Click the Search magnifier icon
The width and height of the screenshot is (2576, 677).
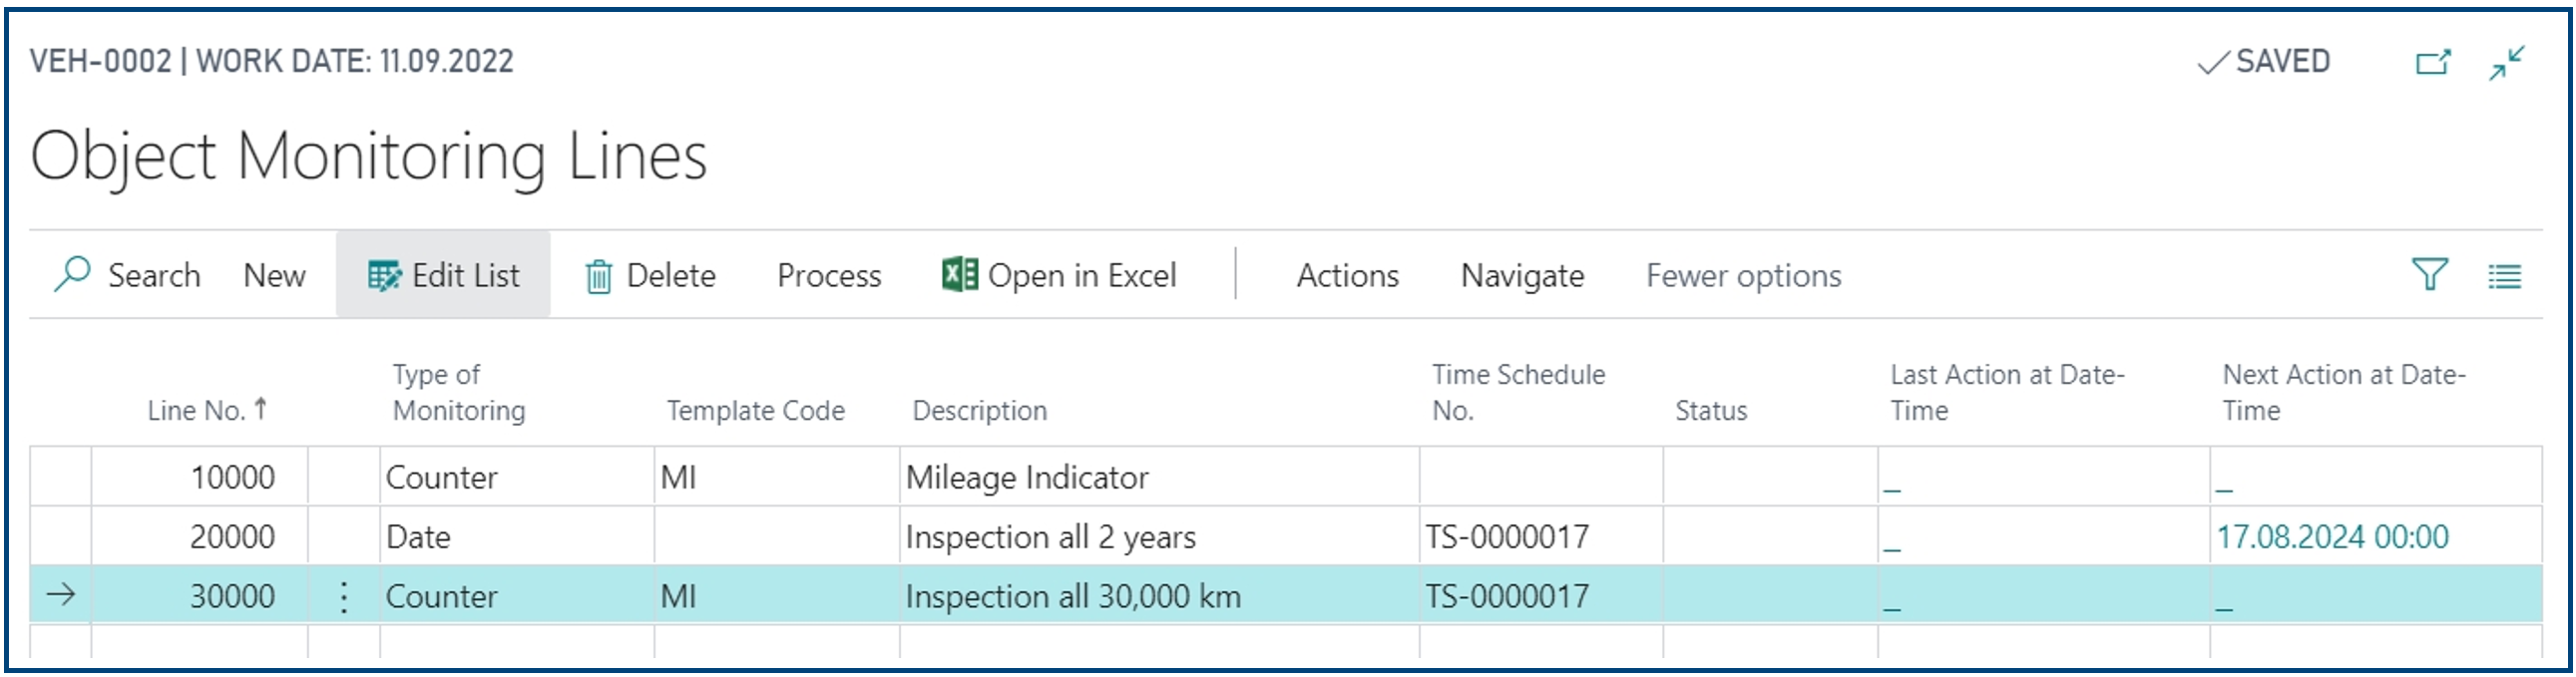click(x=72, y=274)
